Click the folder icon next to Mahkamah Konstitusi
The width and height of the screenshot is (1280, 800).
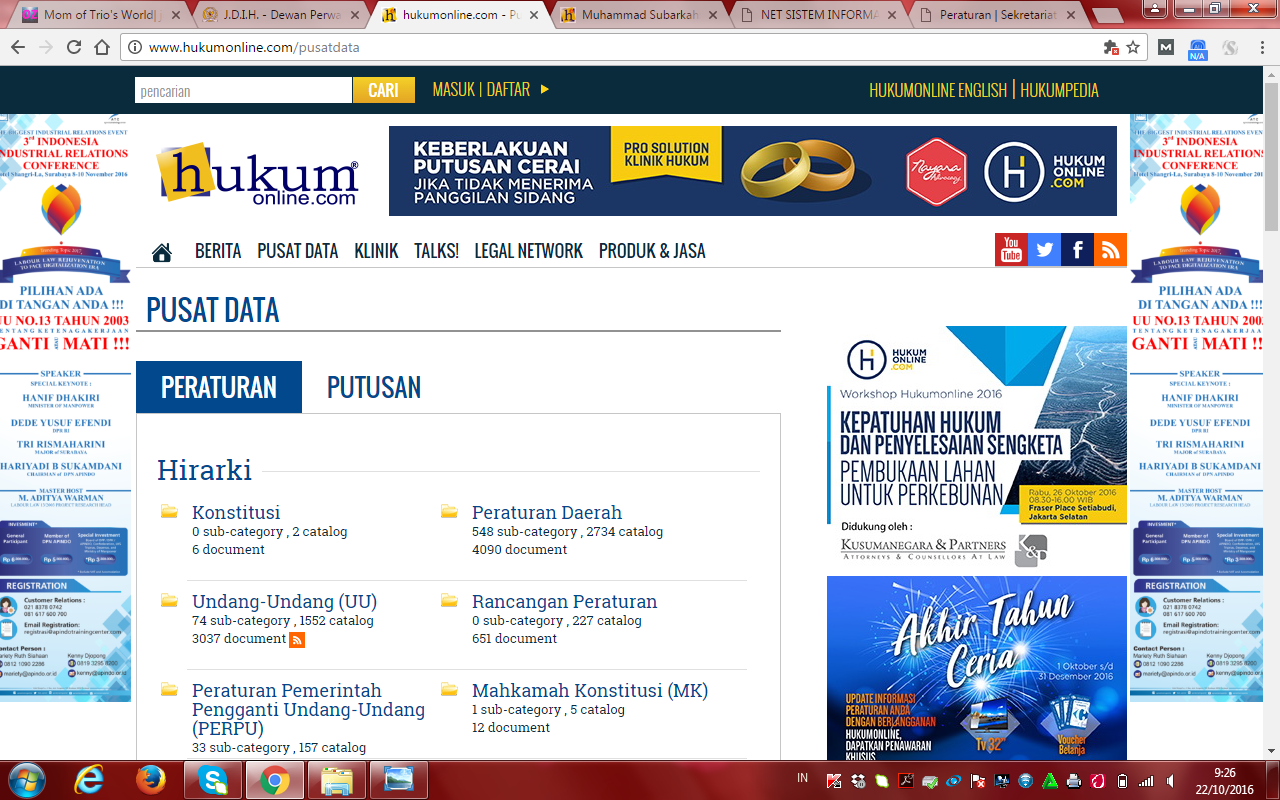pyautogui.click(x=450, y=690)
